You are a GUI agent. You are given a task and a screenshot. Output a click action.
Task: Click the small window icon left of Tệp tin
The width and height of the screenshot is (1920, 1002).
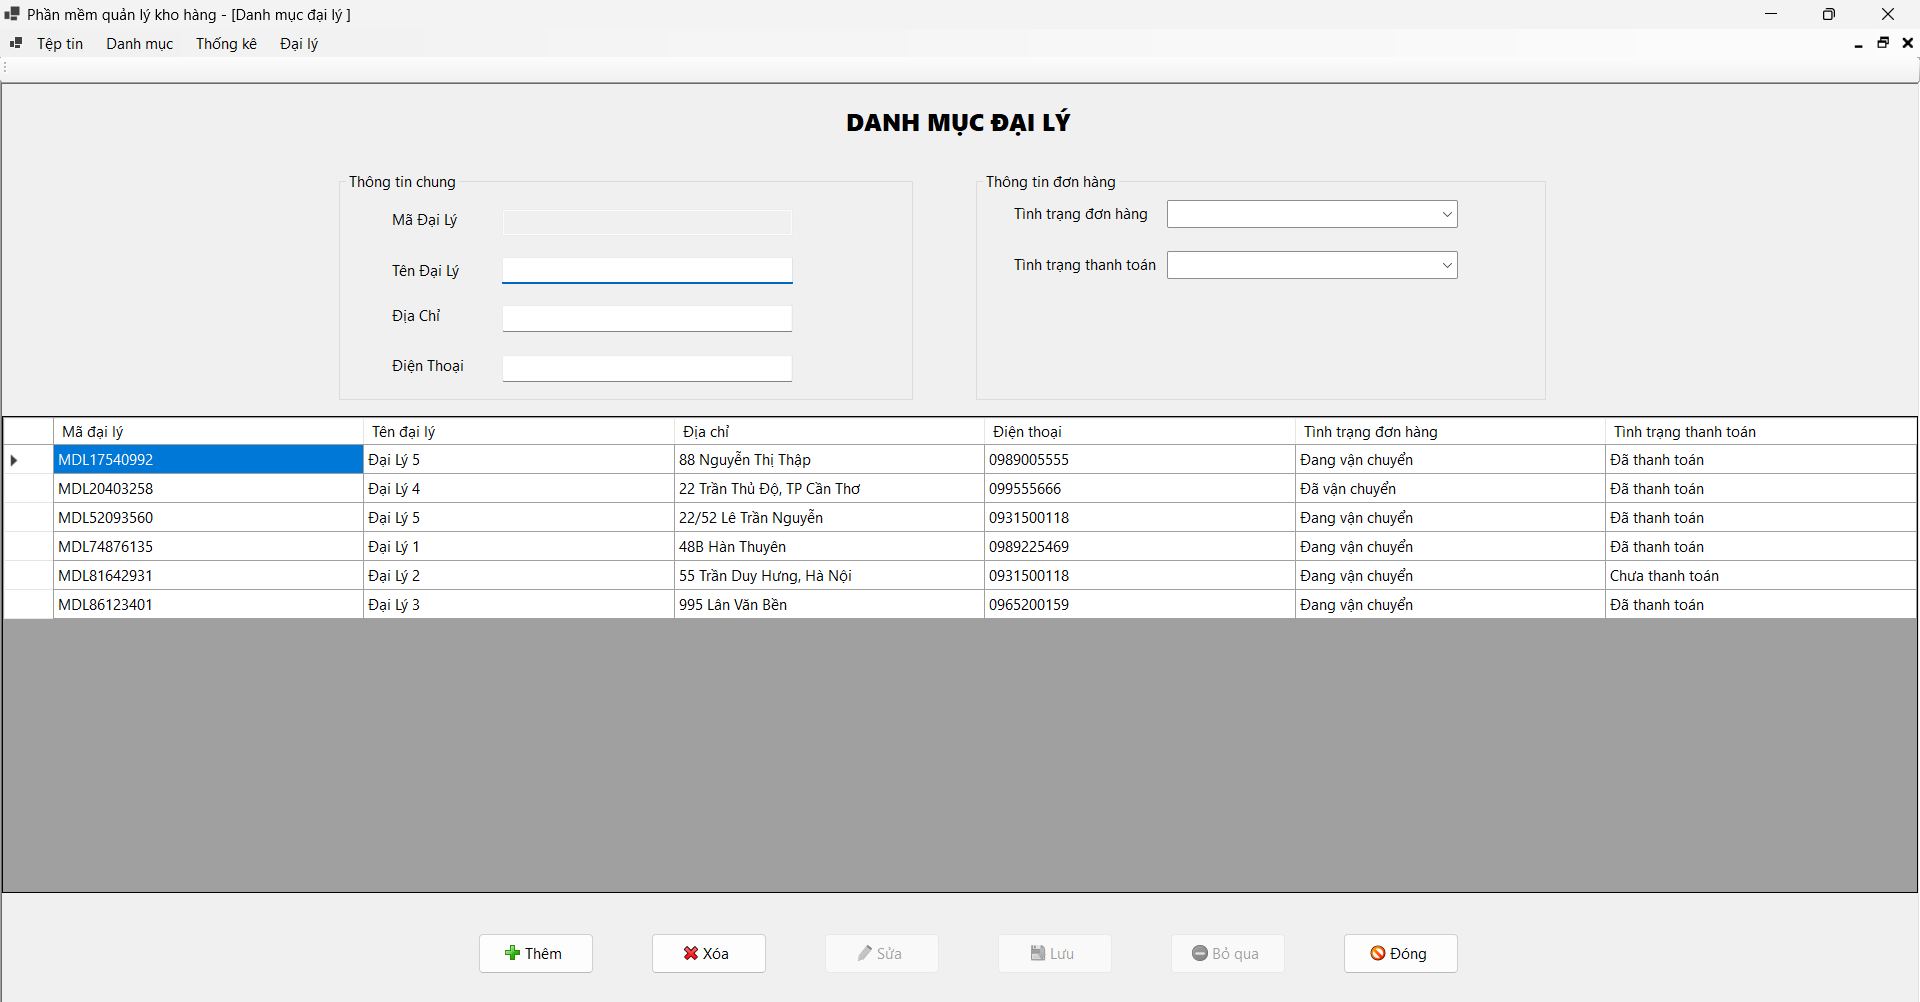click(x=15, y=43)
